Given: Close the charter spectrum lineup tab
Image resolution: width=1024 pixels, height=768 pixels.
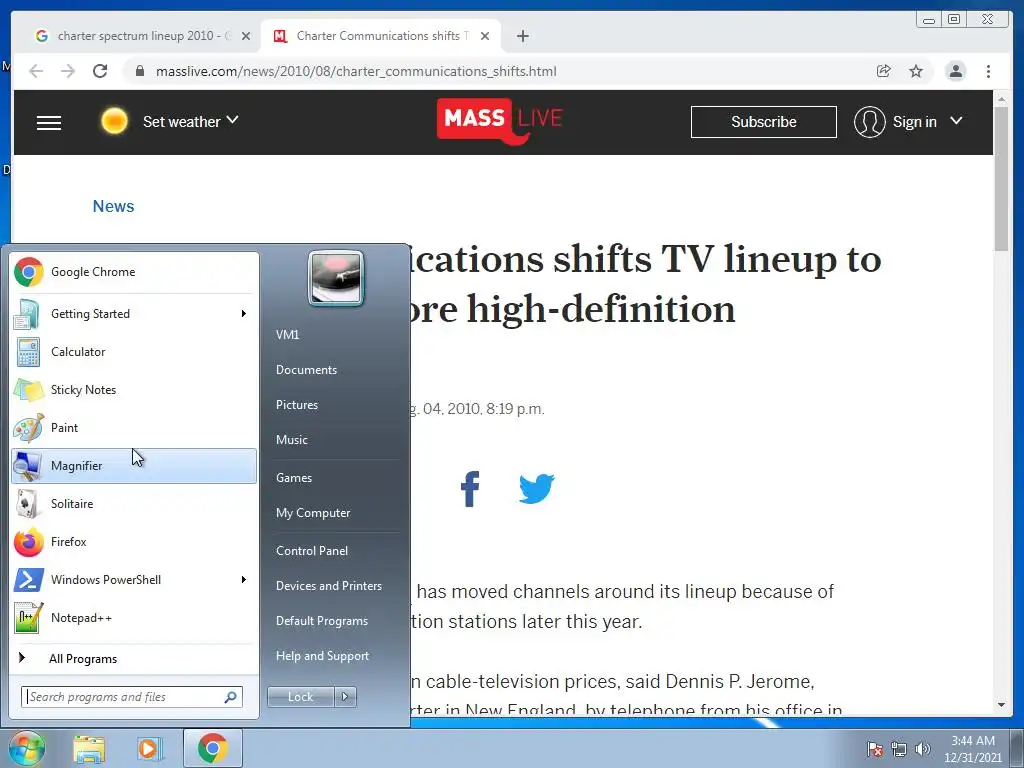Looking at the screenshot, I should point(246,37).
